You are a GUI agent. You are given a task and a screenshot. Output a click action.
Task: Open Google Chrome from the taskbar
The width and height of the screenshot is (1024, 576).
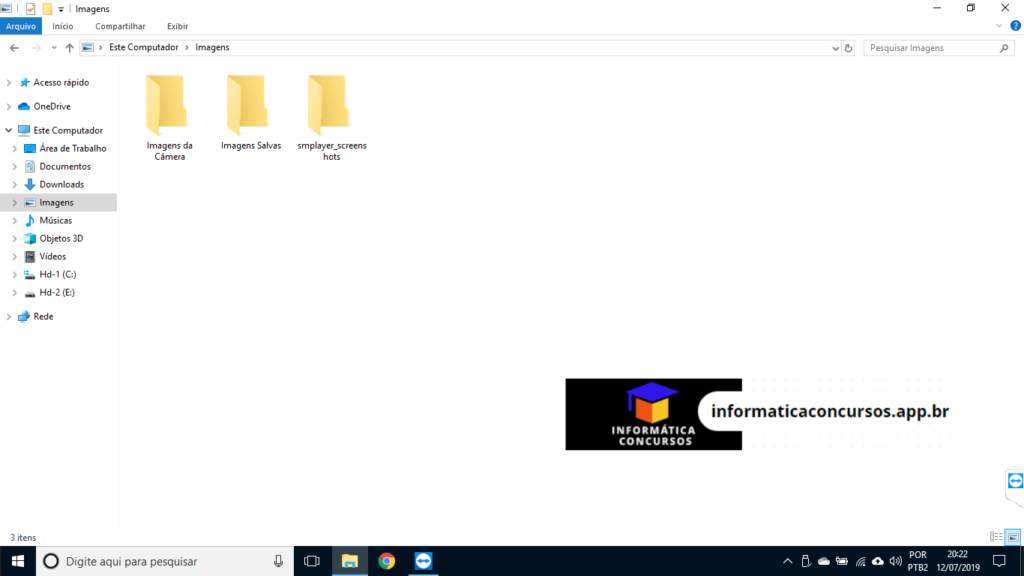click(386, 561)
